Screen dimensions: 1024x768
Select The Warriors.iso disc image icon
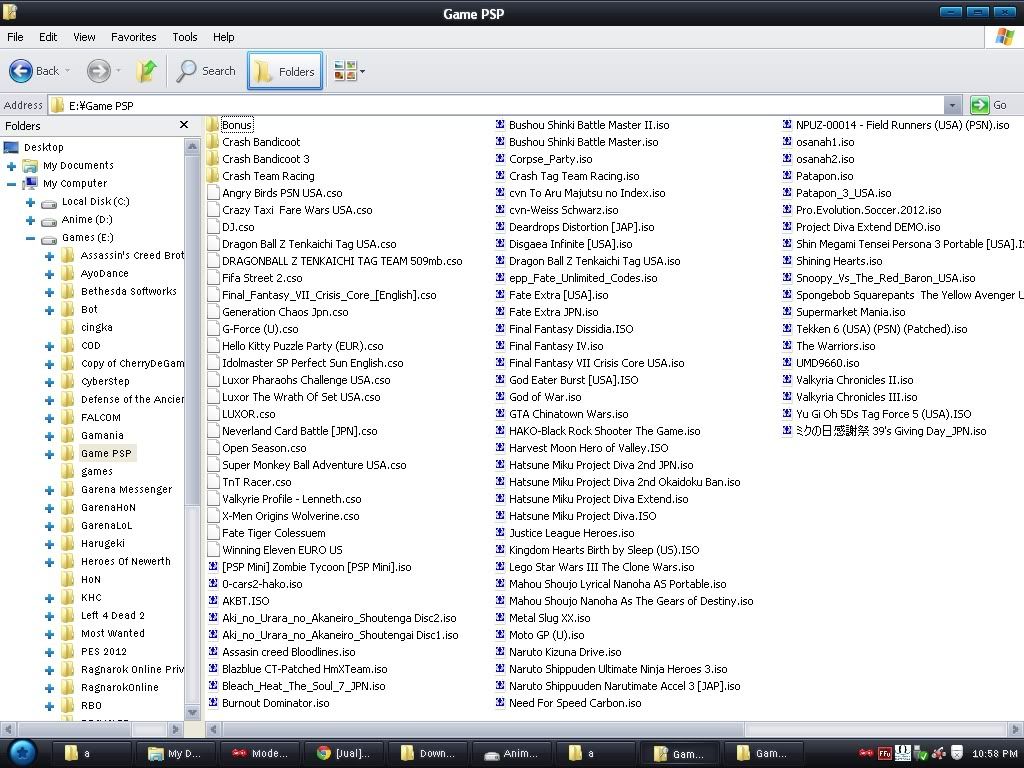click(787, 345)
